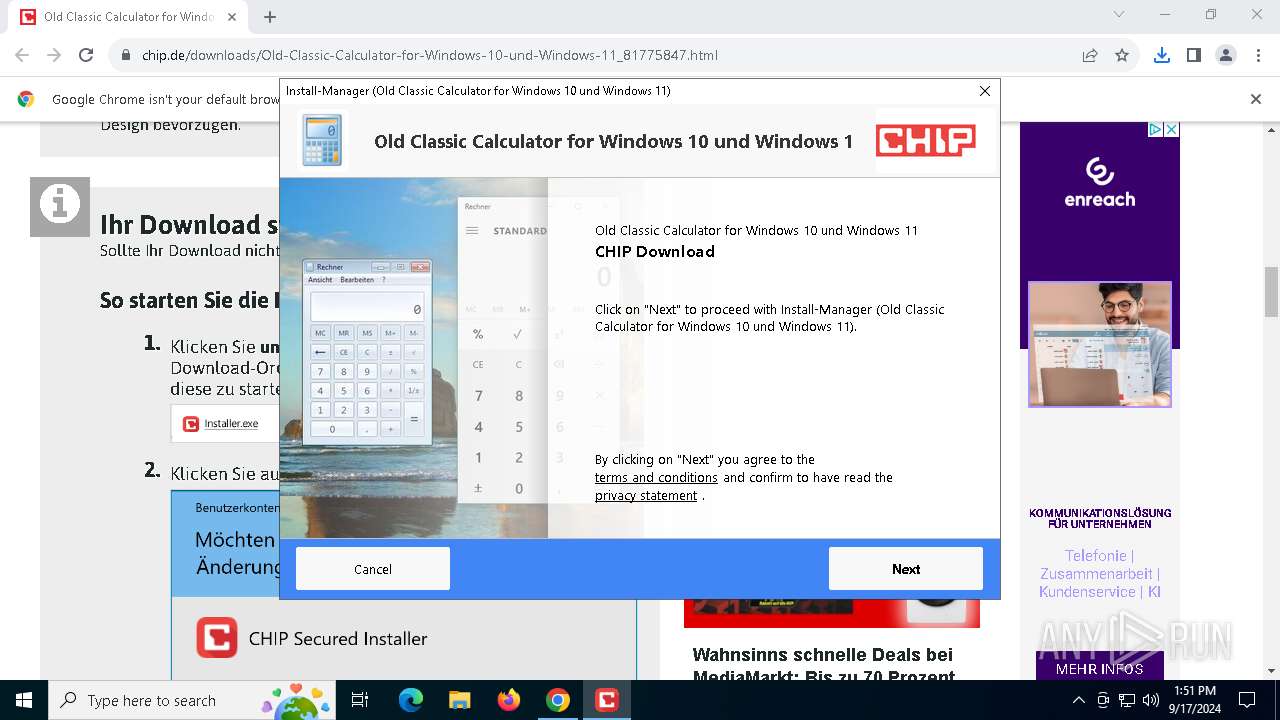Click Next in the Install-Manager dialog

pos(905,569)
